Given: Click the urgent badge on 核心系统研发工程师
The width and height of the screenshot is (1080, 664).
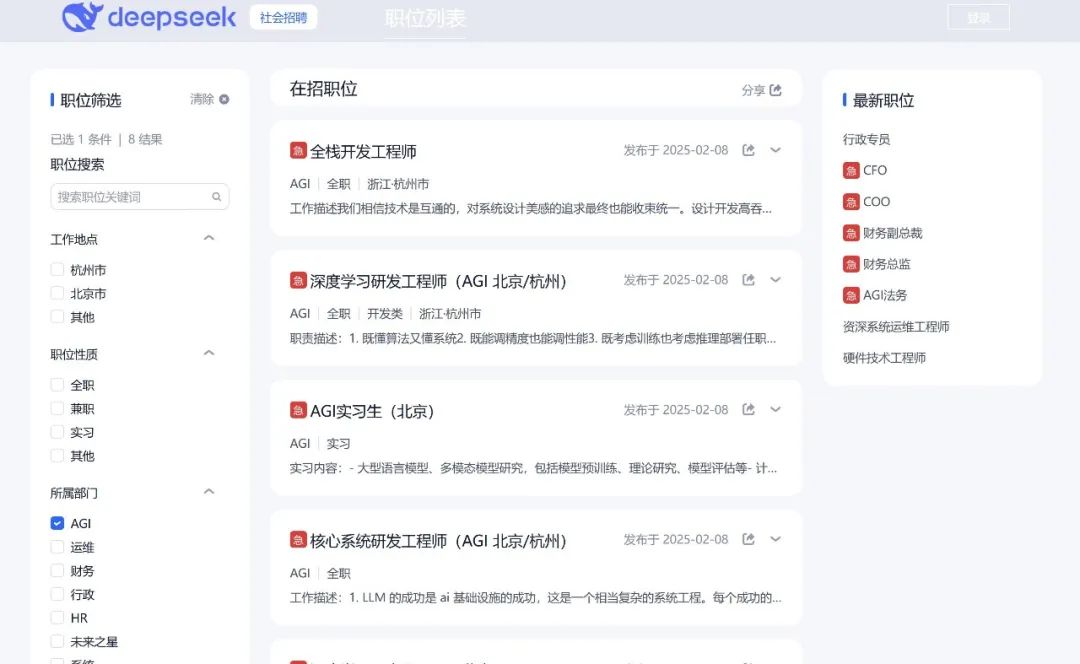Looking at the screenshot, I should (298, 539).
